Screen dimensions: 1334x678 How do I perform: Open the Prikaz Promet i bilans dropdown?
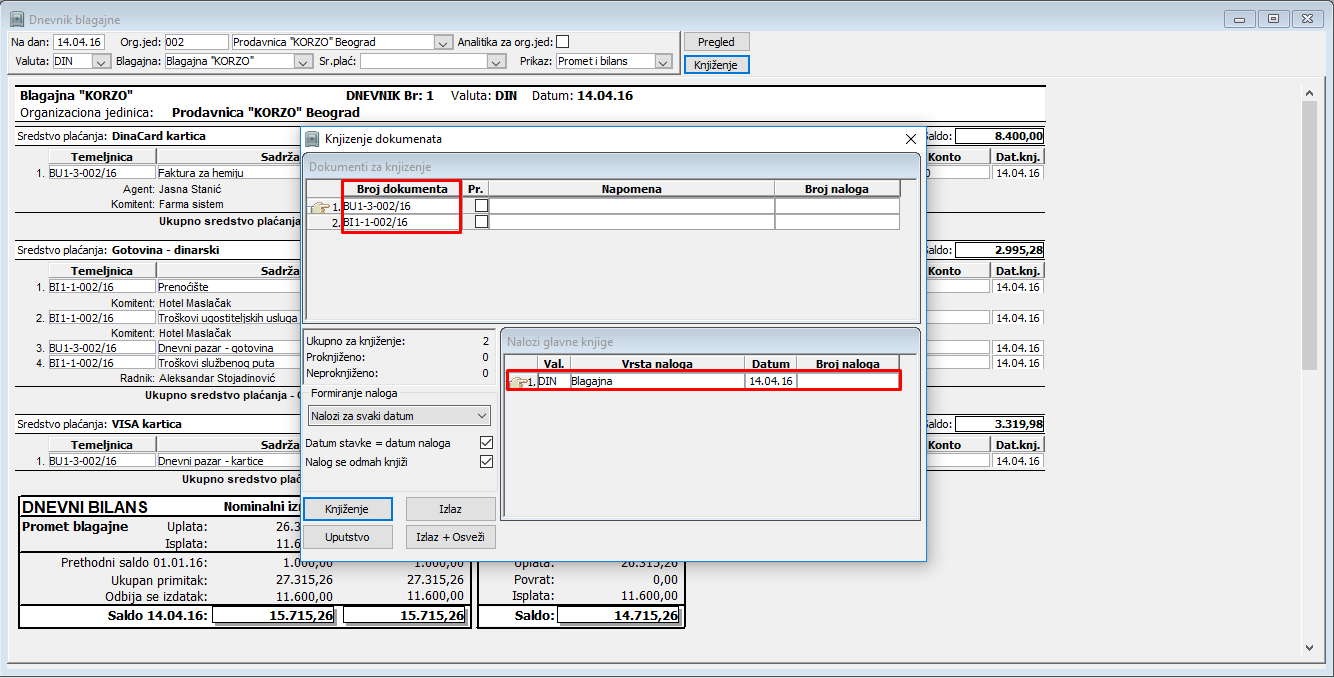pyautogui.click(x=662, y=62)
